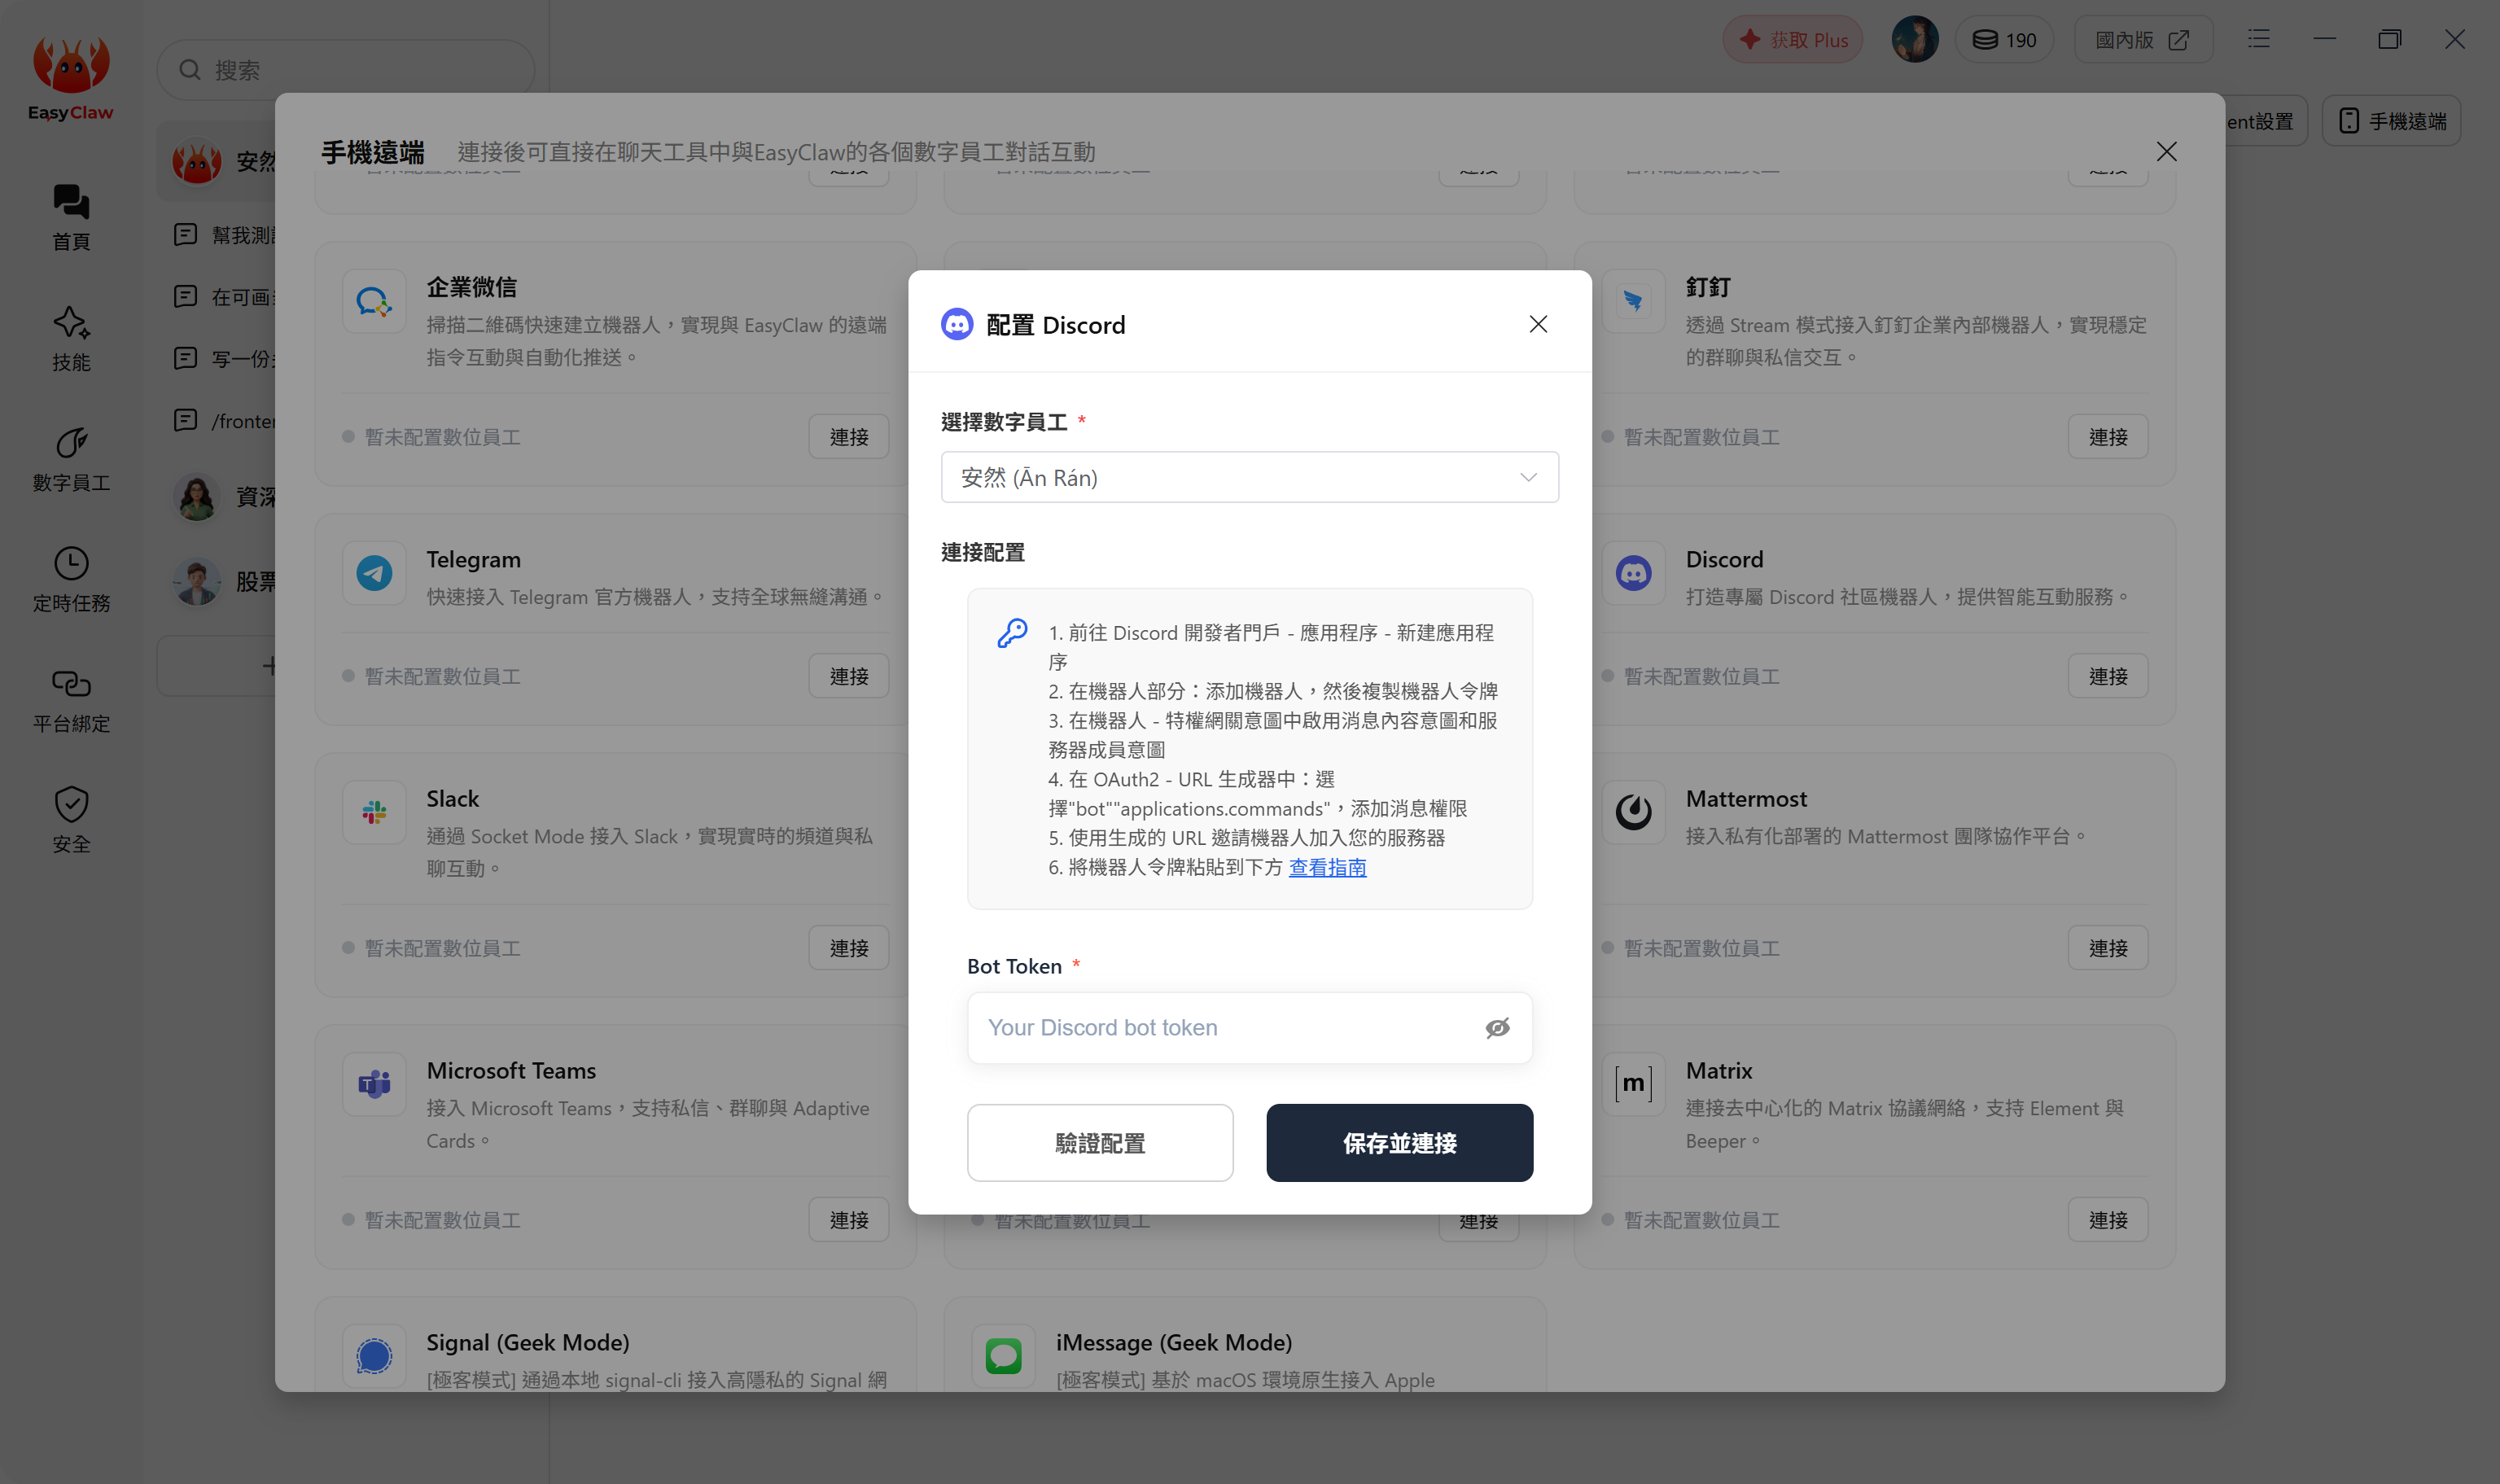Open the 查看指南 link
The height and width of the screenshot is (1484, 2500).
[x=1327, y=867]
